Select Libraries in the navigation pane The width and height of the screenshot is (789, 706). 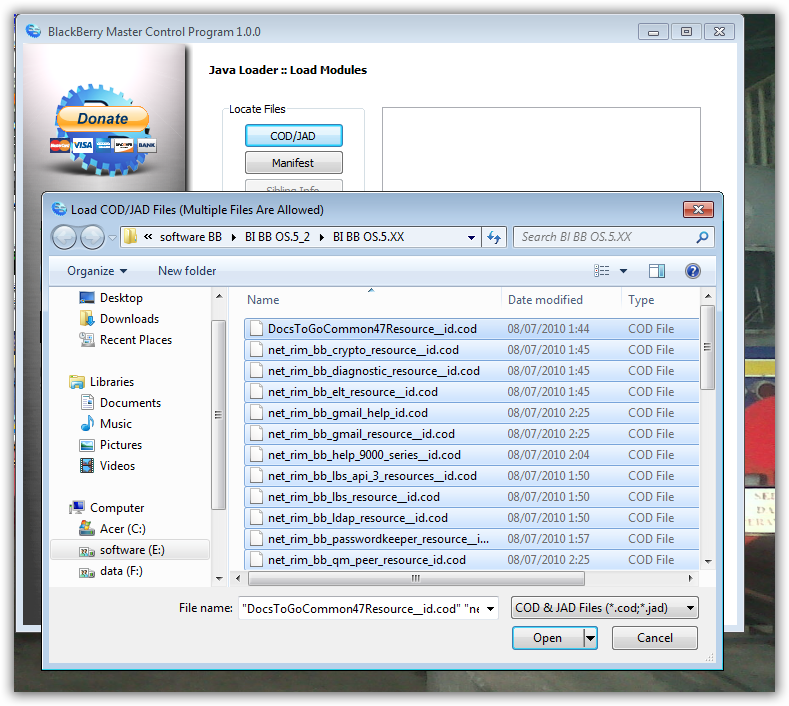coord(111,382)
